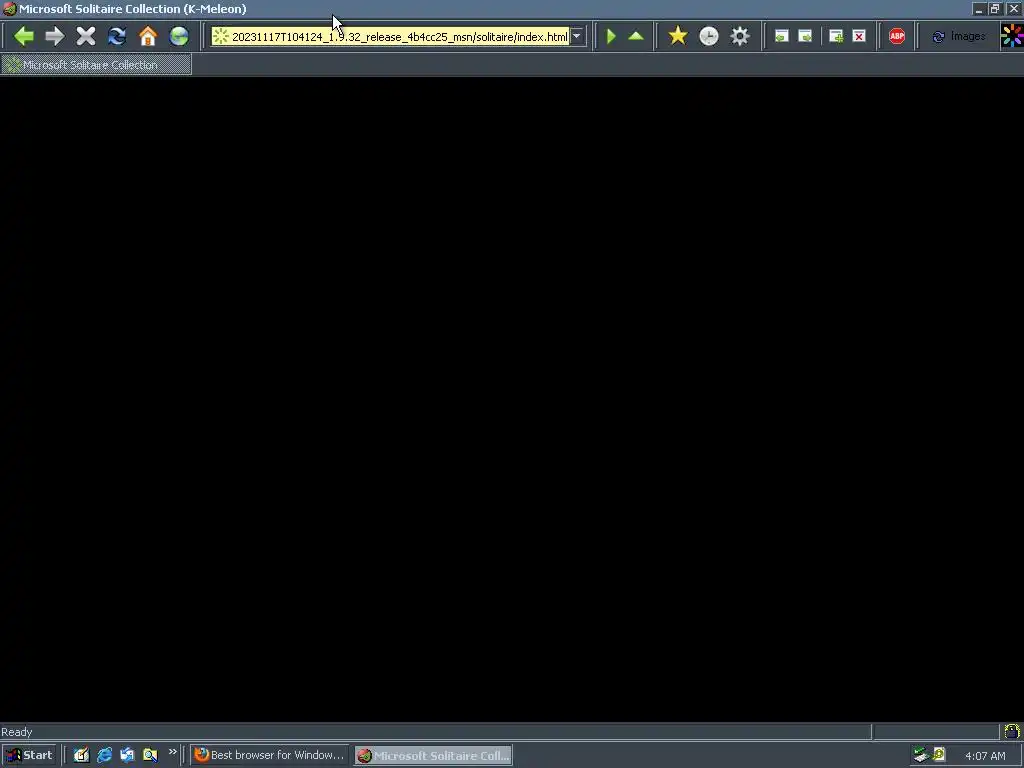Expand the URL history dropdown
The height and width of the screenshot is (768, 1024).
577,37
